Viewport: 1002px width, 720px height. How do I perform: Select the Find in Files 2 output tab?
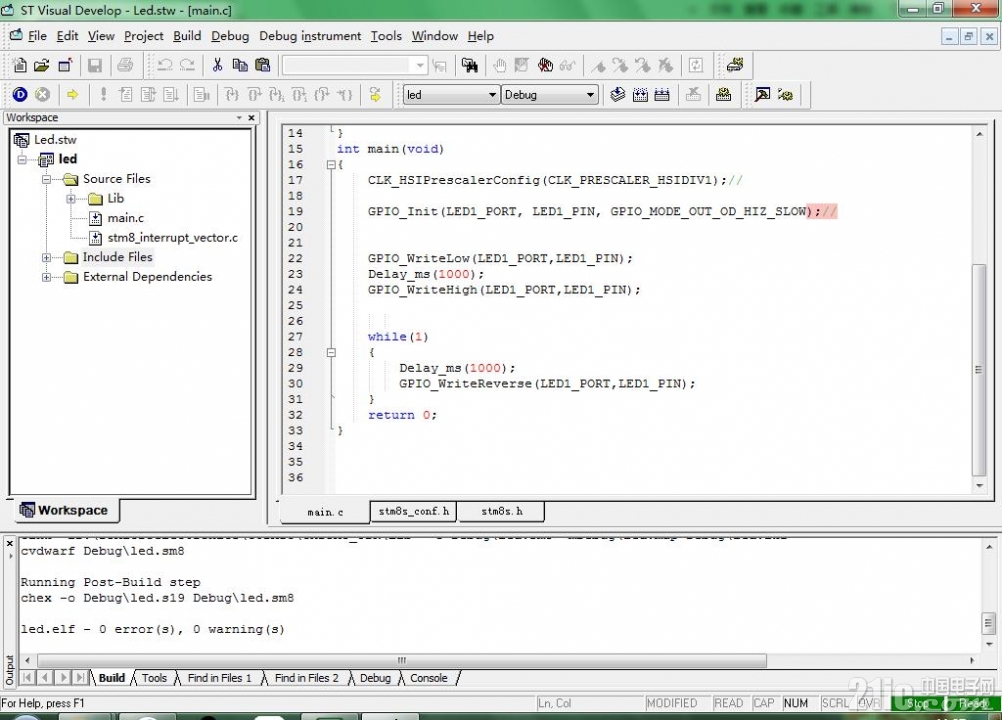(307, 678)
